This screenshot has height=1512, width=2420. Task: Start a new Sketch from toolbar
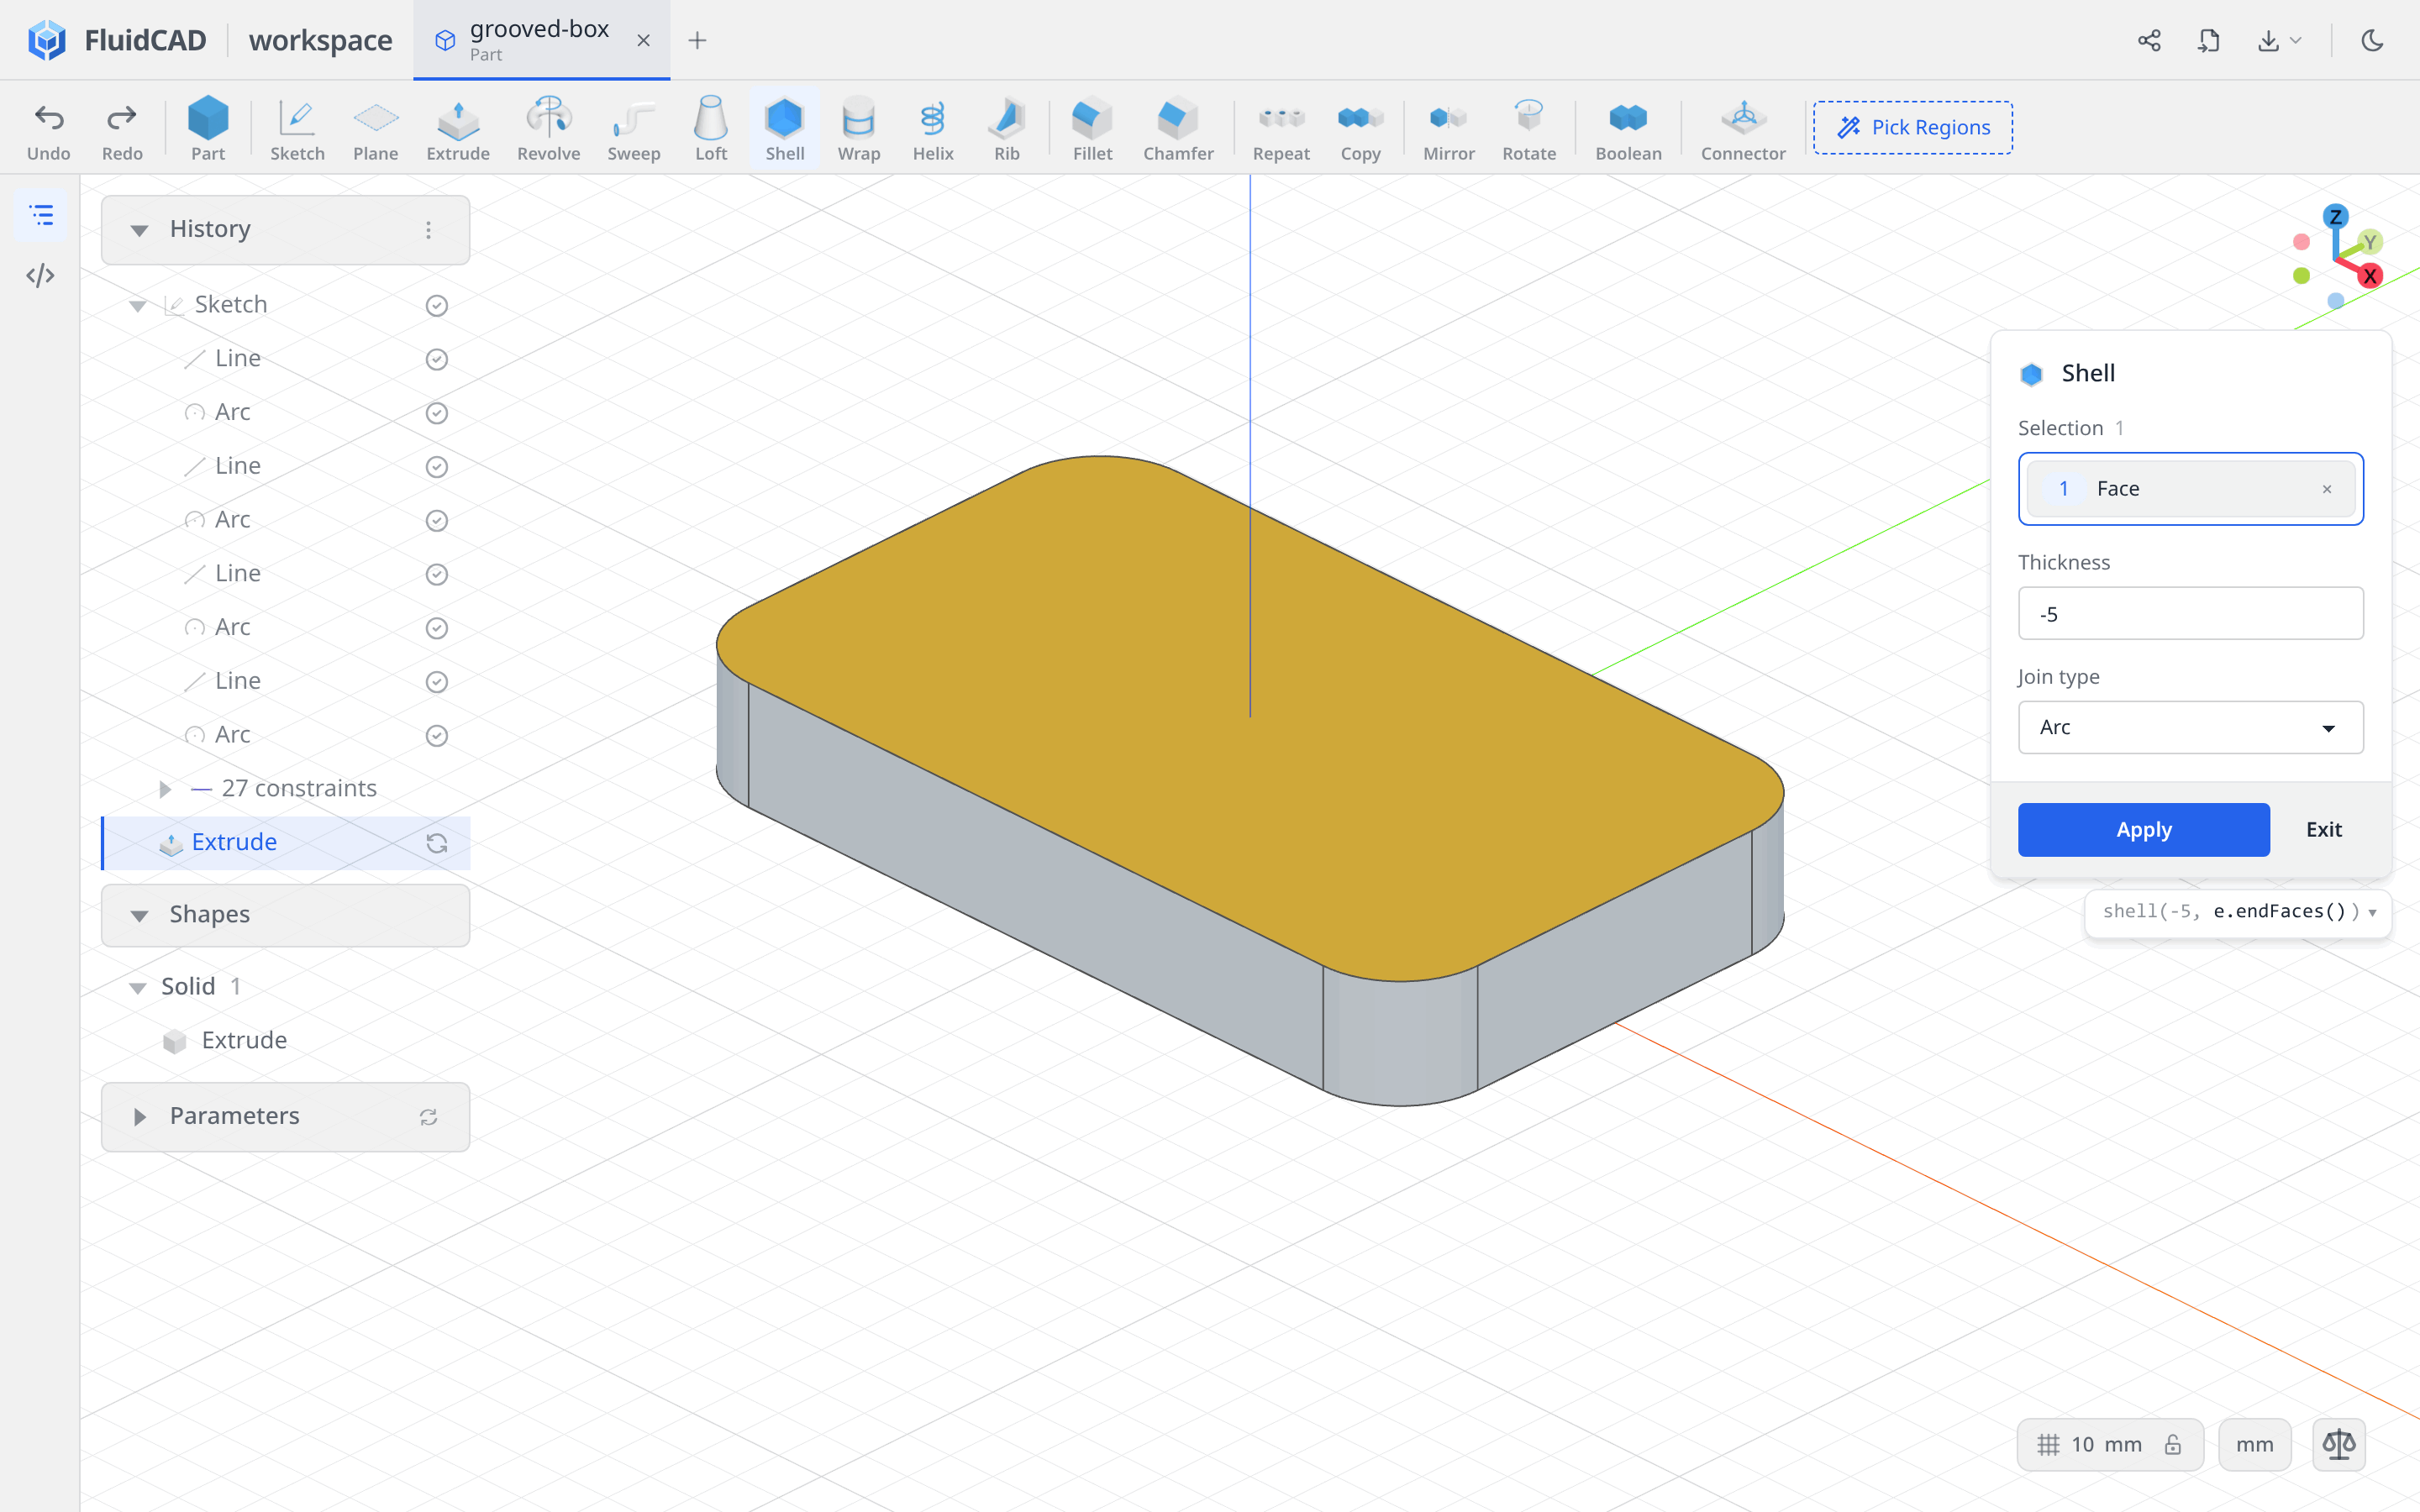[x=297, y=129]
